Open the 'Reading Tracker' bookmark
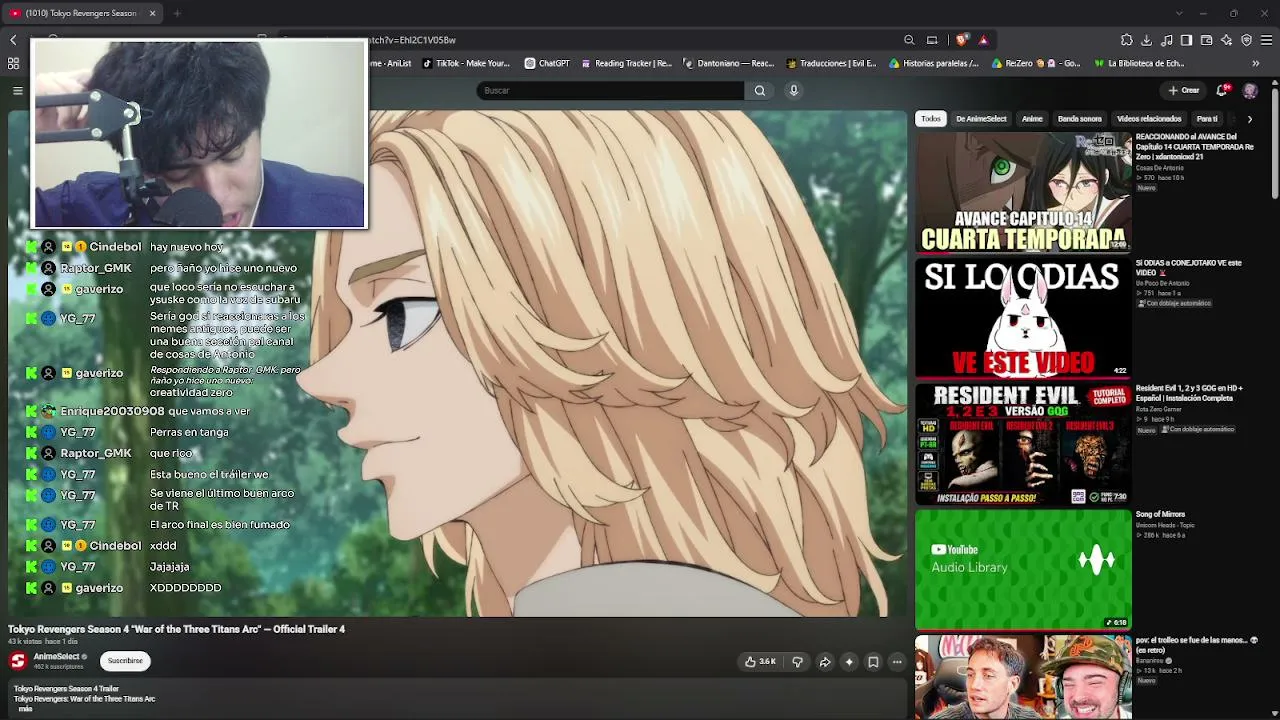Viewport: 1280px width, 720px height. pyautogui.click(x=626, y=63)
